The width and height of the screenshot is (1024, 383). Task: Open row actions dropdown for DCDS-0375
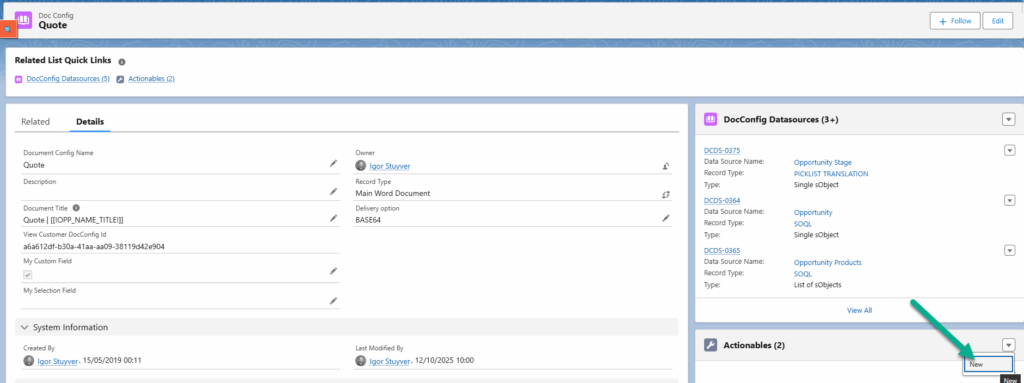(1009, 150)
